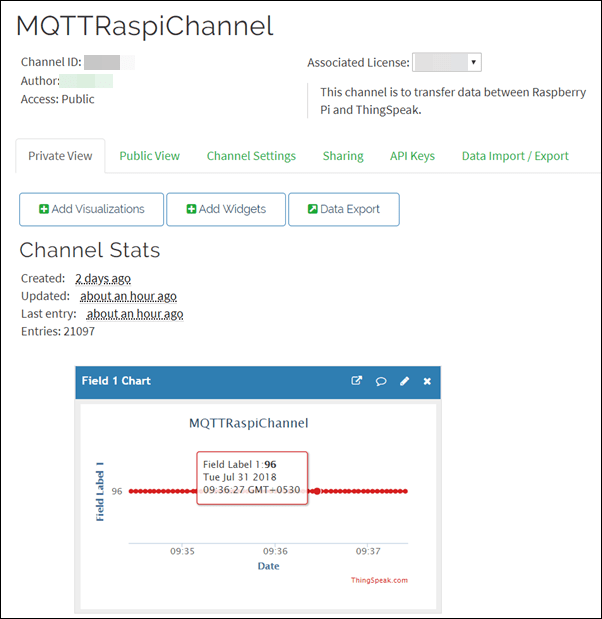
Task: Select the Sharing tab
Action: pyautogui.click(x=343, y=156)
